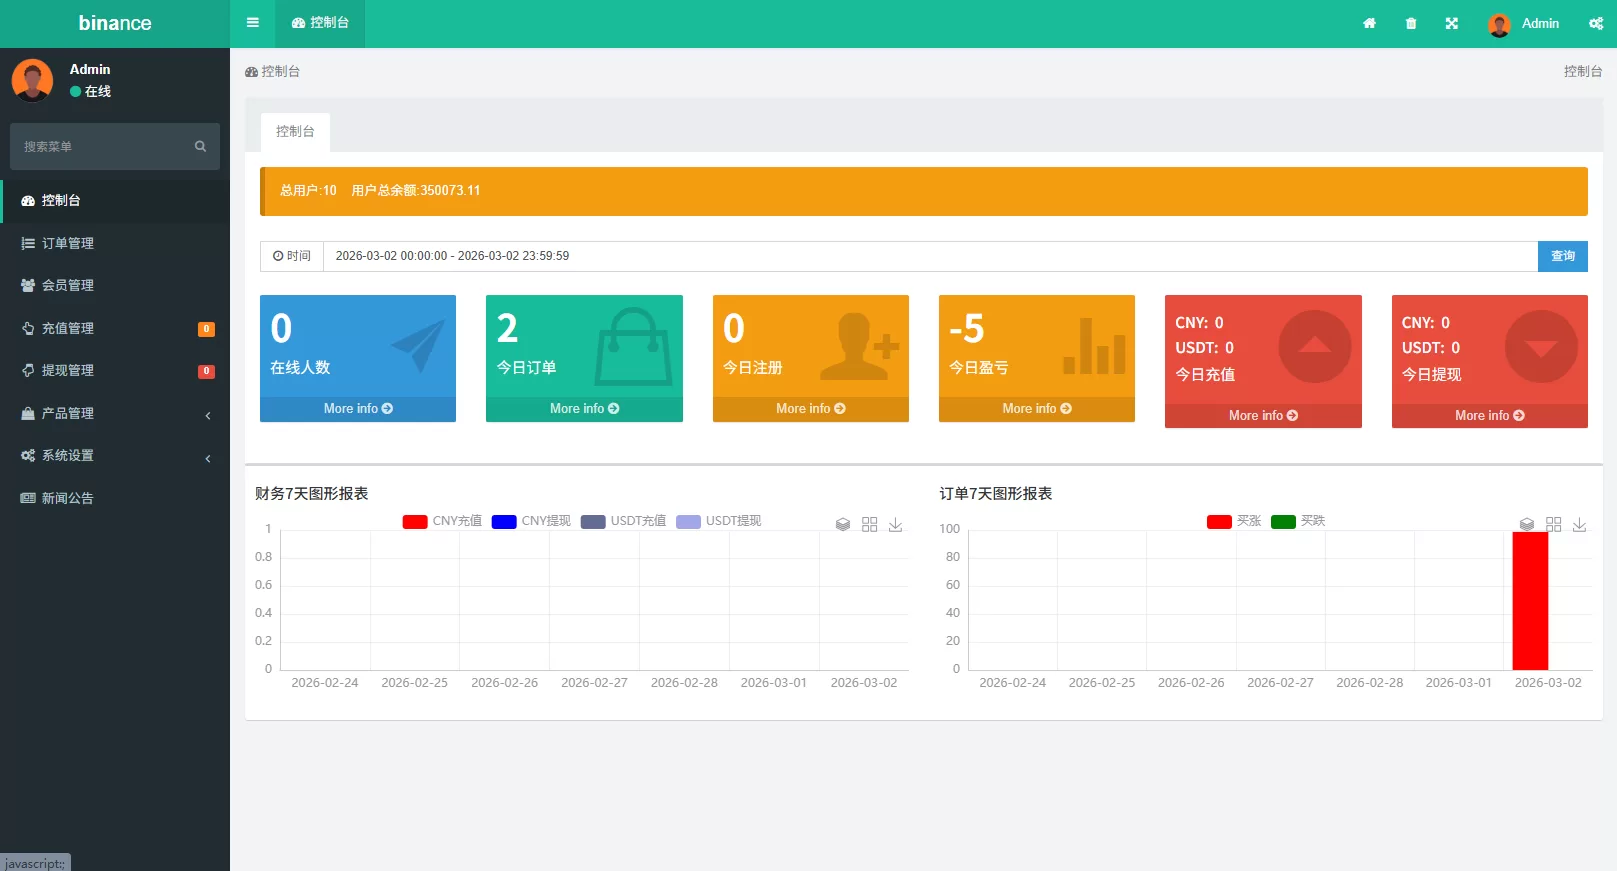Click More info under 今日订单
Viewport: 1617px width, 871px height.
(584, 409)
